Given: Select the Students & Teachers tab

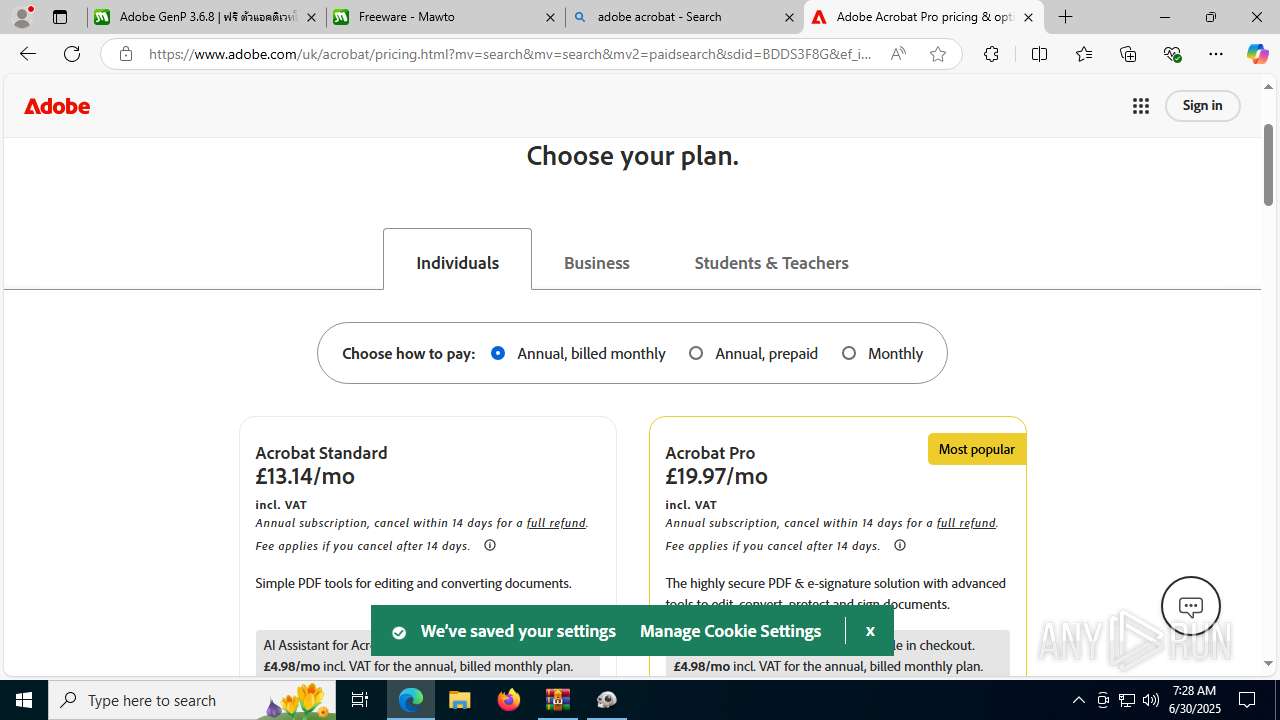Looking at the screenshot, I should click(x=771, y=263).
